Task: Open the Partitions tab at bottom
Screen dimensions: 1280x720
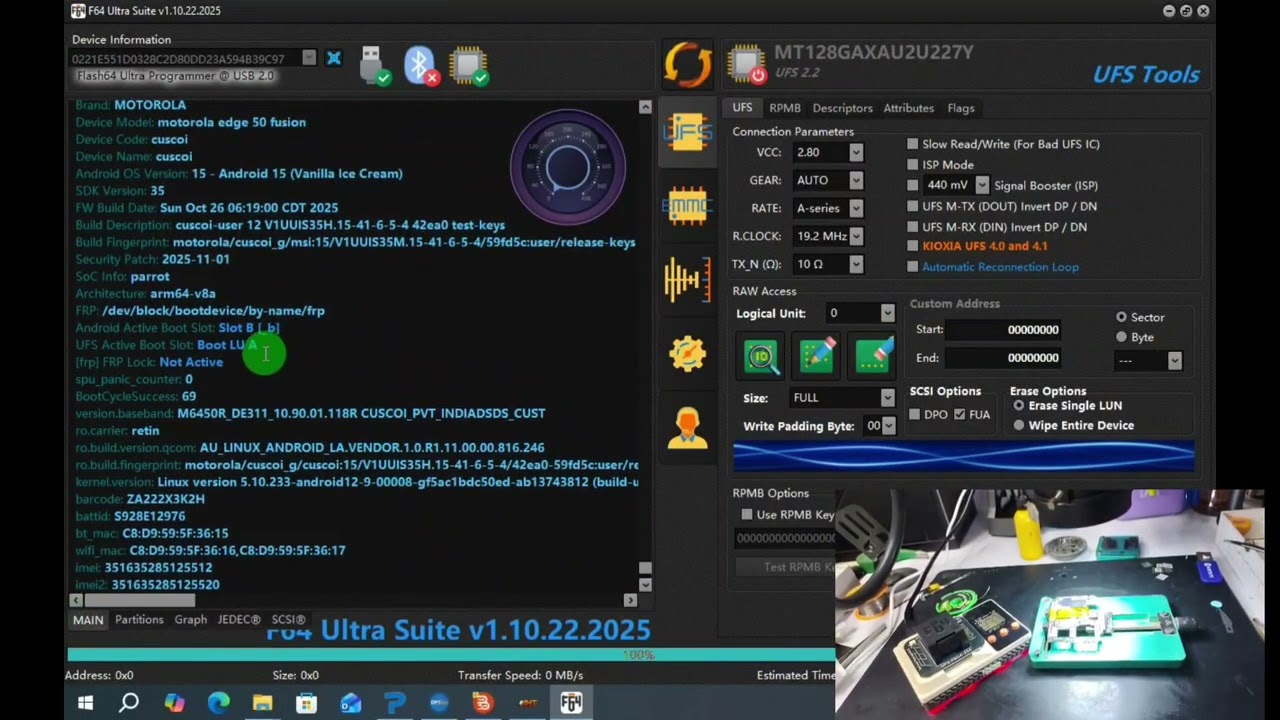Action: point(139,620)
